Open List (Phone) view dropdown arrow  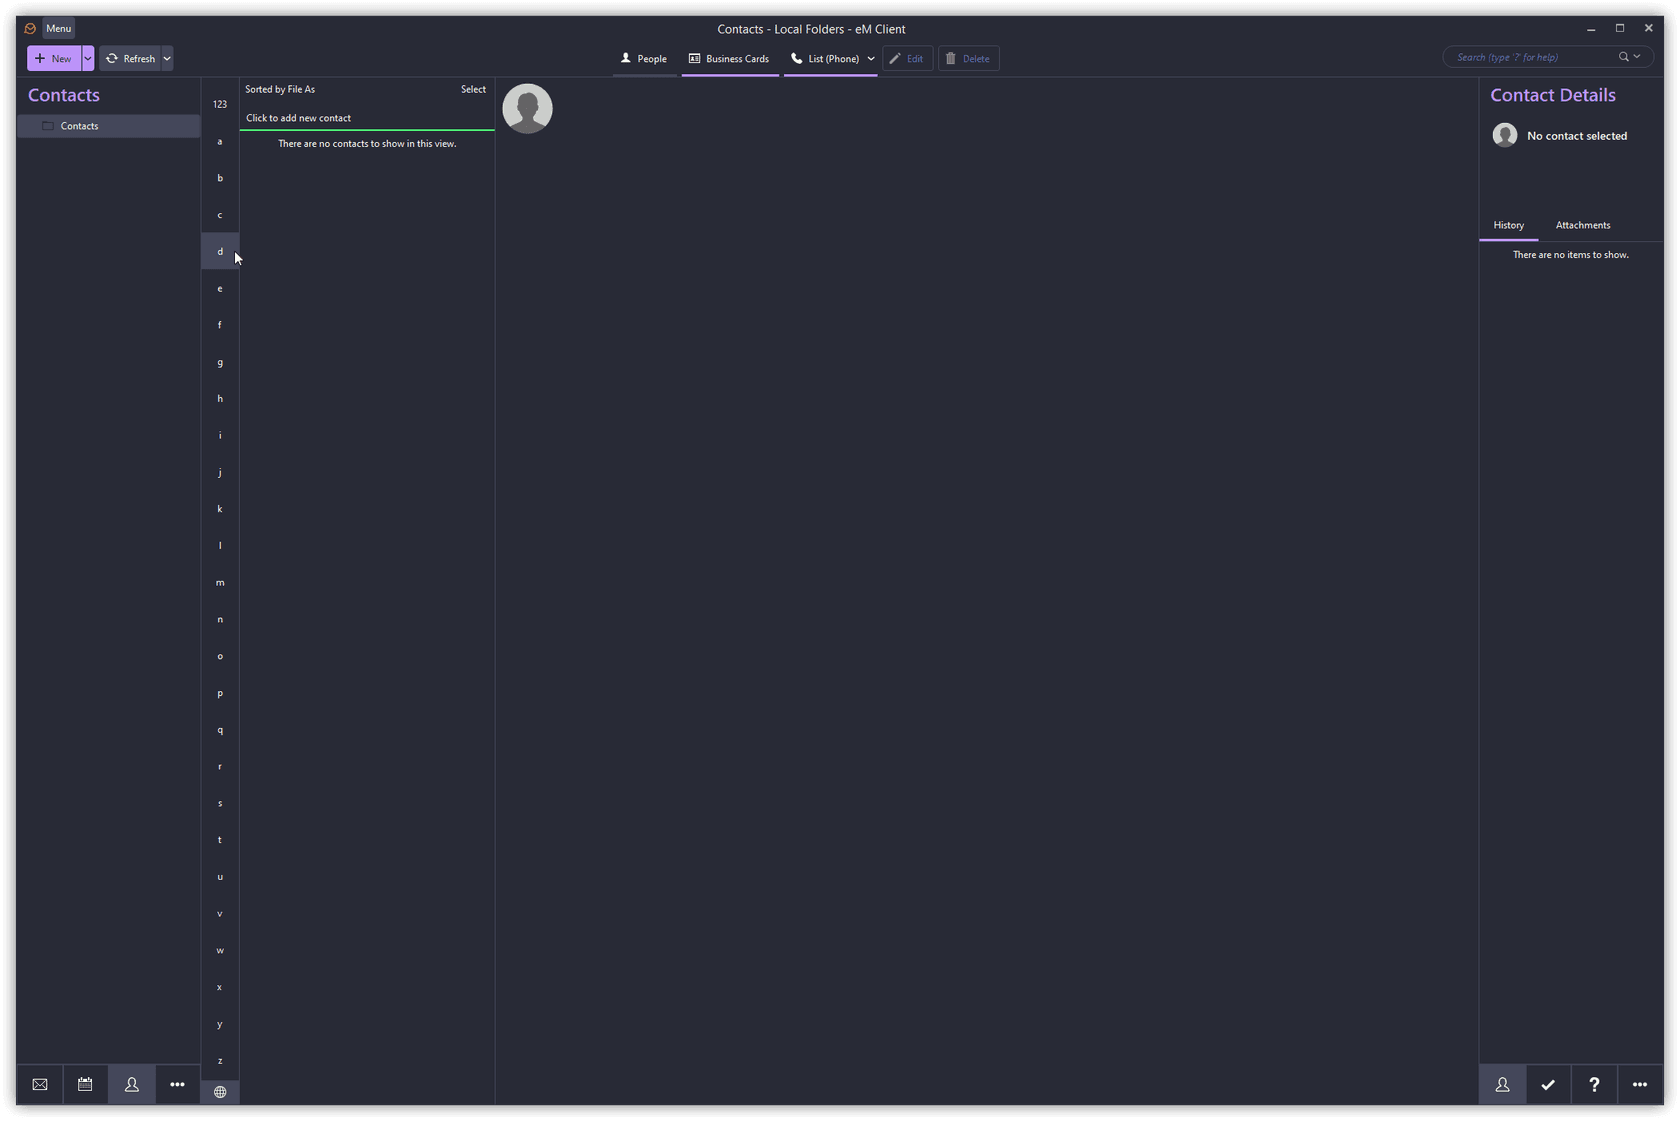871,59
